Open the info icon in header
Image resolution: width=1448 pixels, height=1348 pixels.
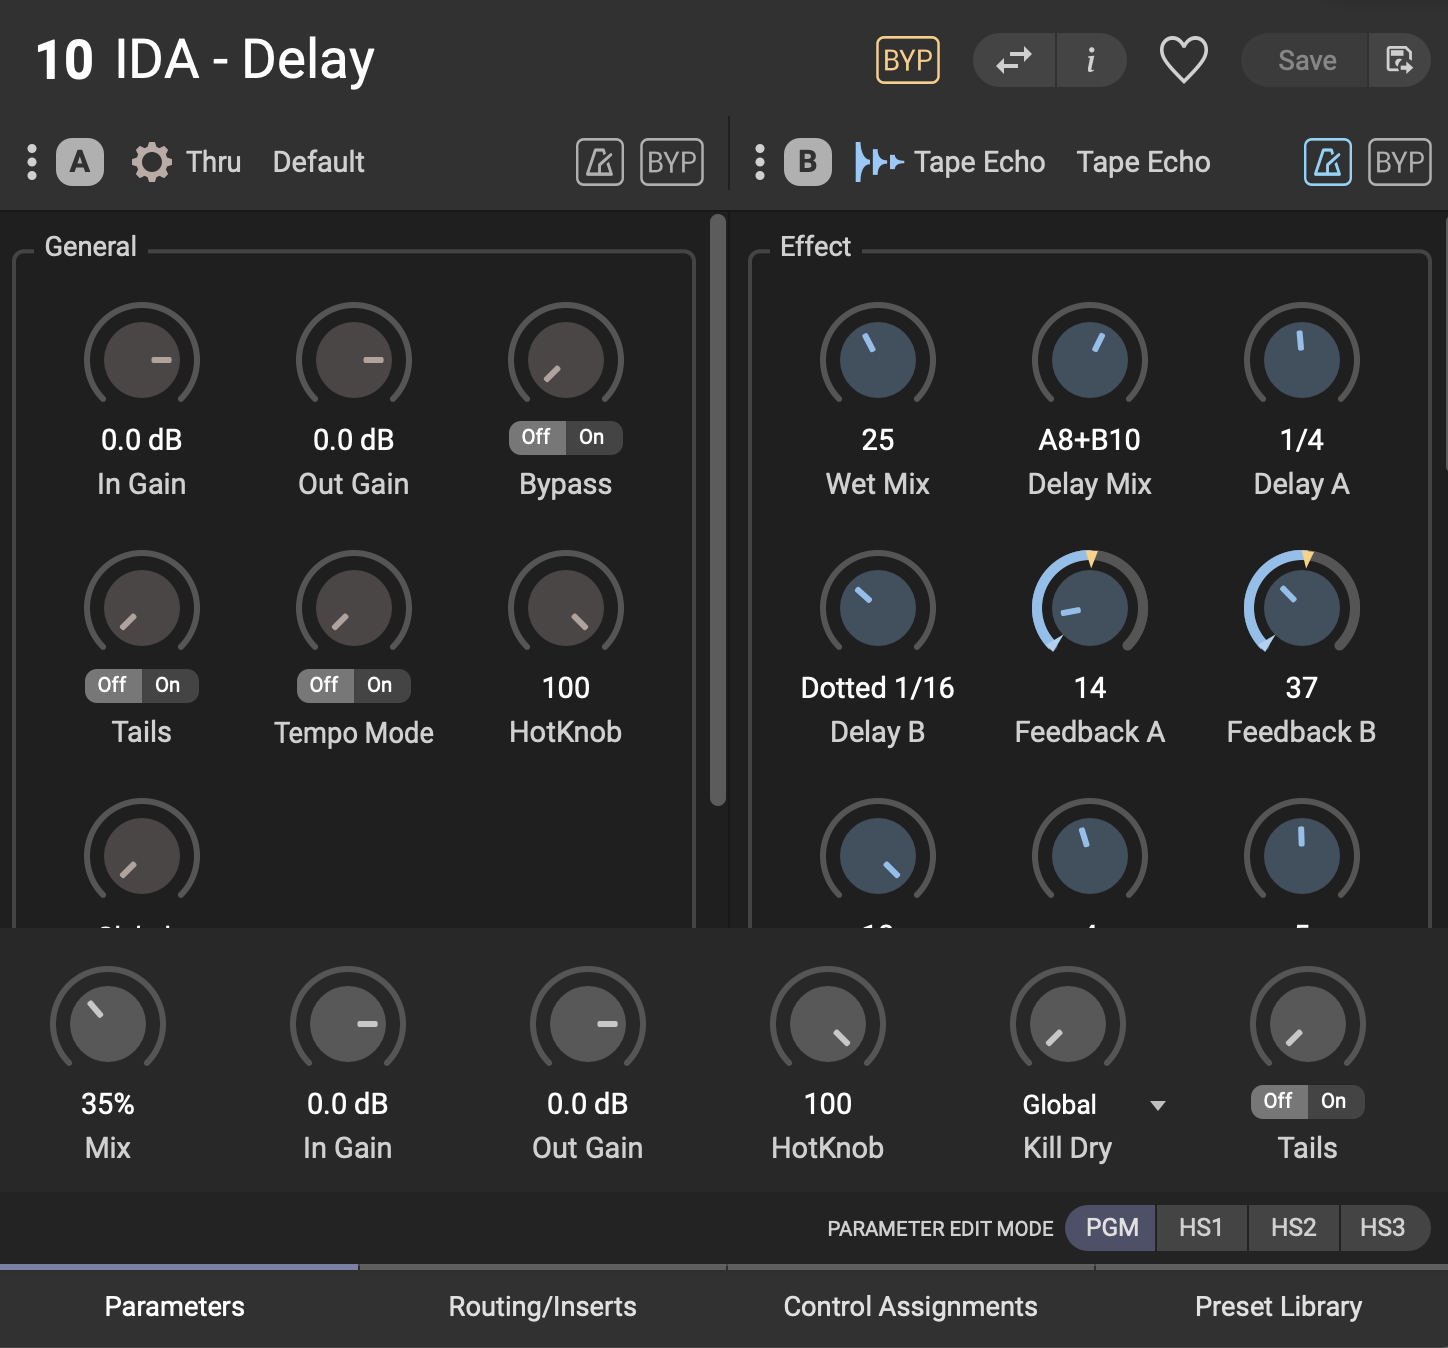[1091, 61]
